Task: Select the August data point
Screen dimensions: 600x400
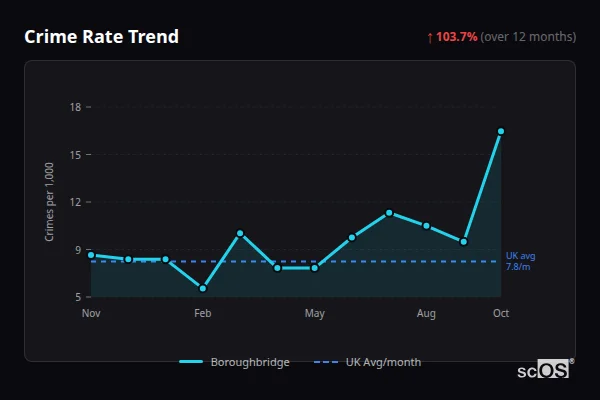Action: click(426, 226)
